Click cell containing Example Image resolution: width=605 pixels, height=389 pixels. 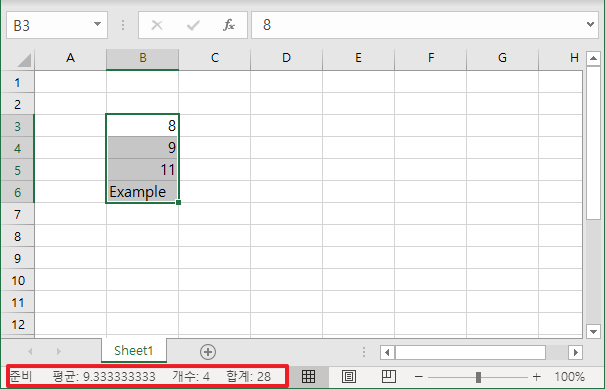coord(142,192)
